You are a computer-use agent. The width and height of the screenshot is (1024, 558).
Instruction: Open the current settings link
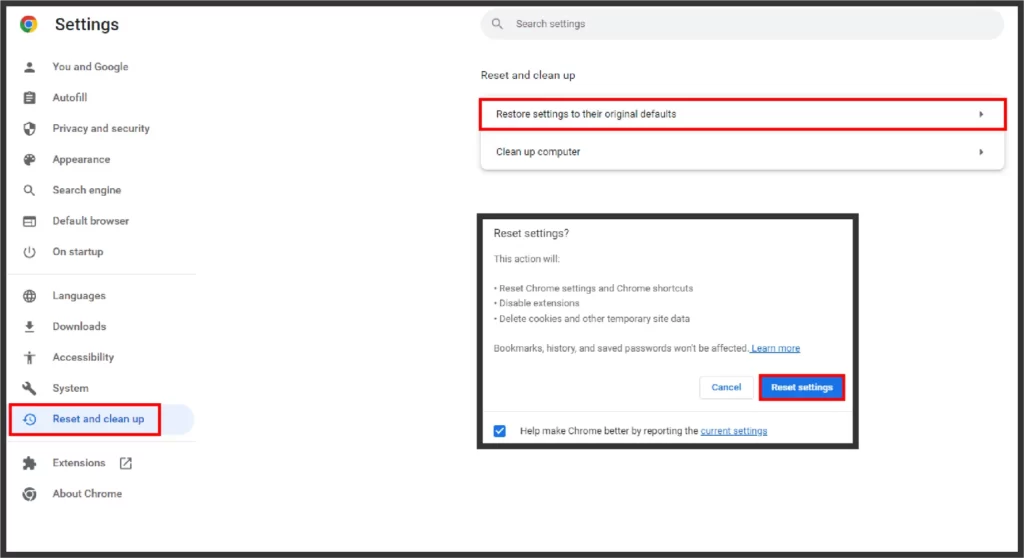pos(733,431)
